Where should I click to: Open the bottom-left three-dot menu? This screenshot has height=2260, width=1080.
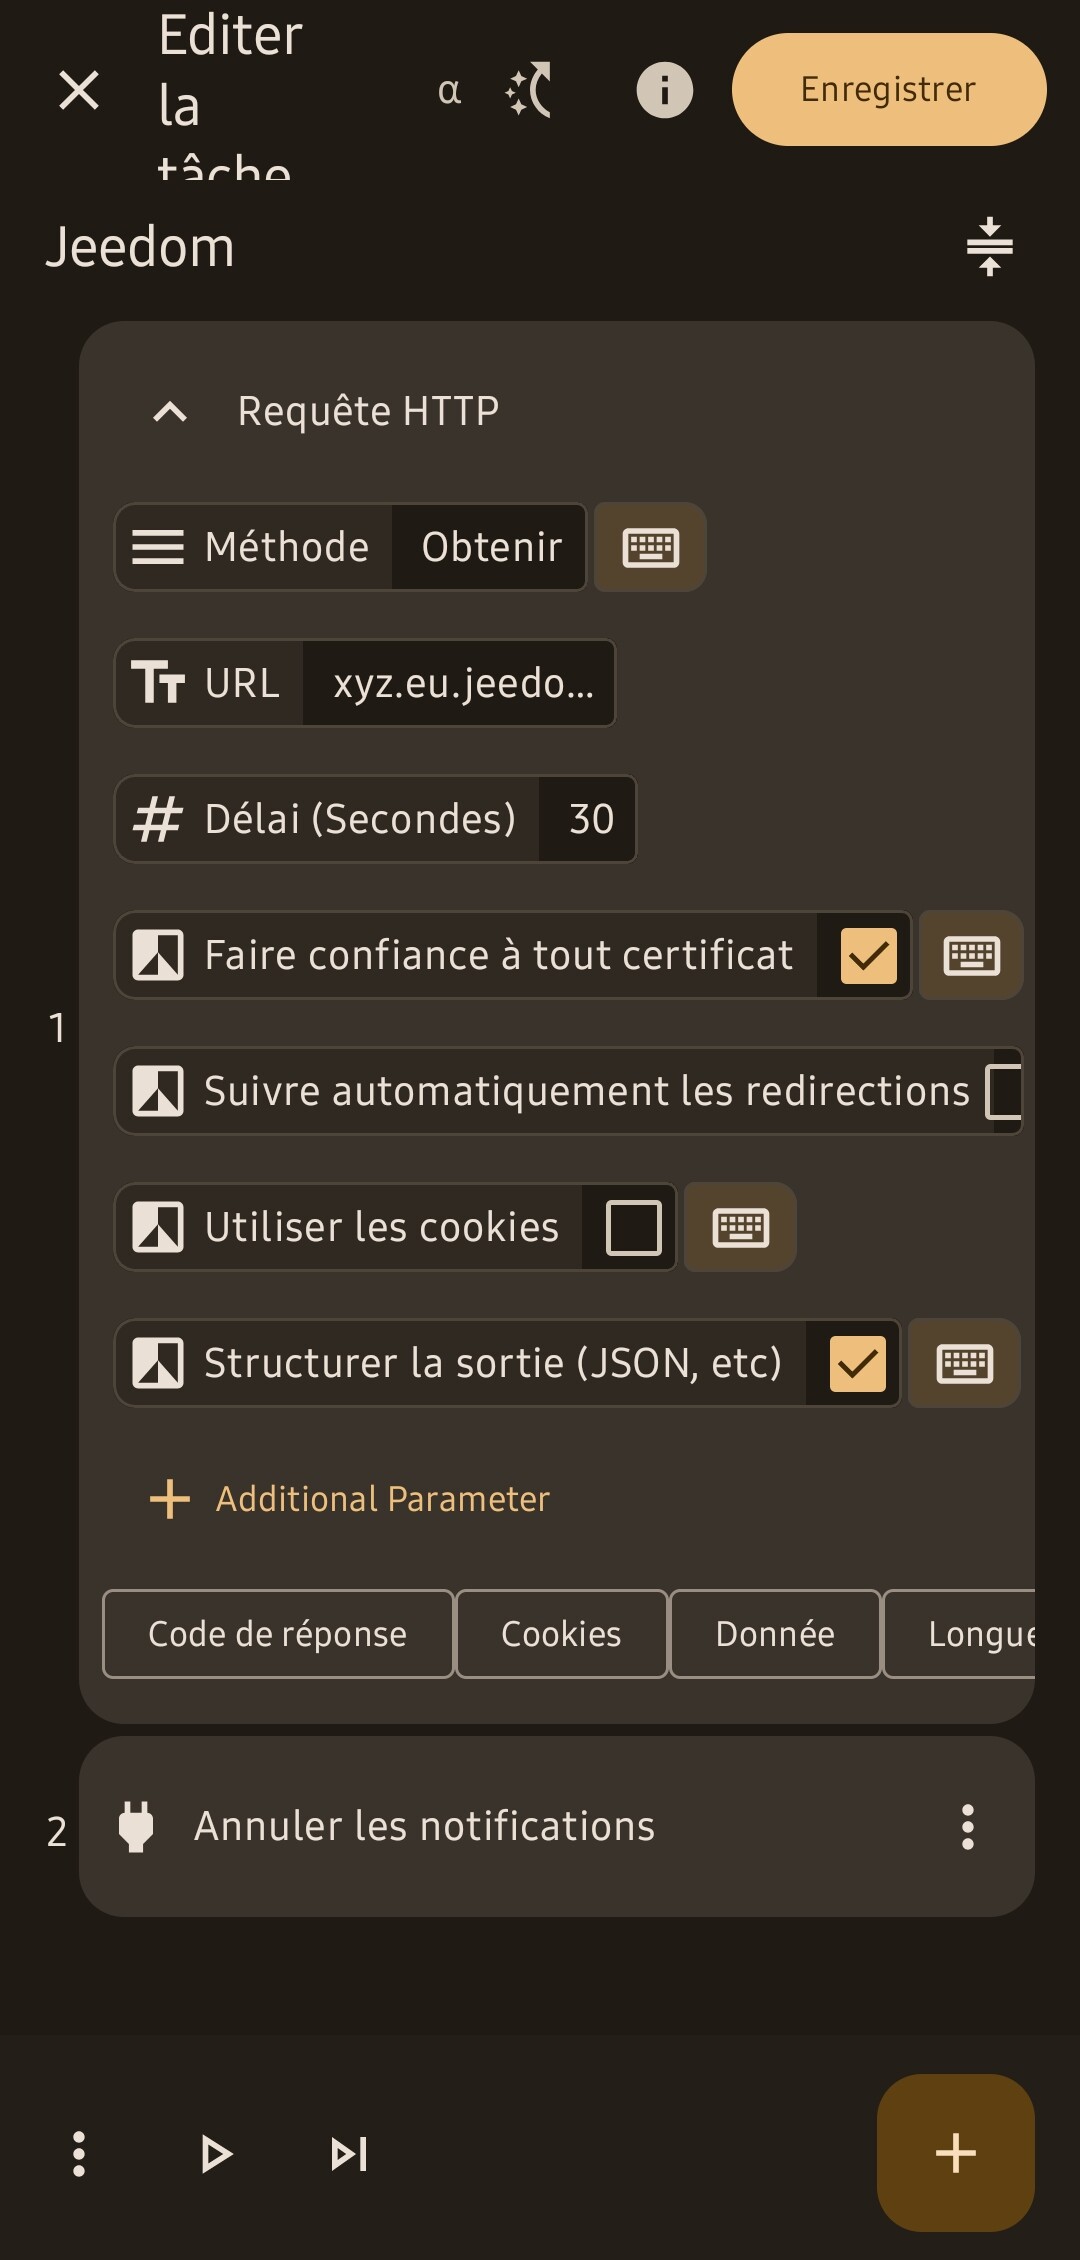click(79, 2153)
